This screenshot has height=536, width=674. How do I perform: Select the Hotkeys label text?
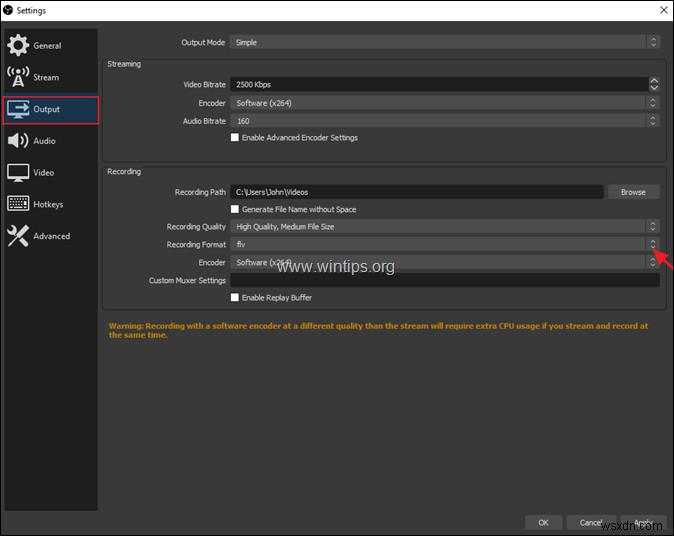tap(48, 205)
